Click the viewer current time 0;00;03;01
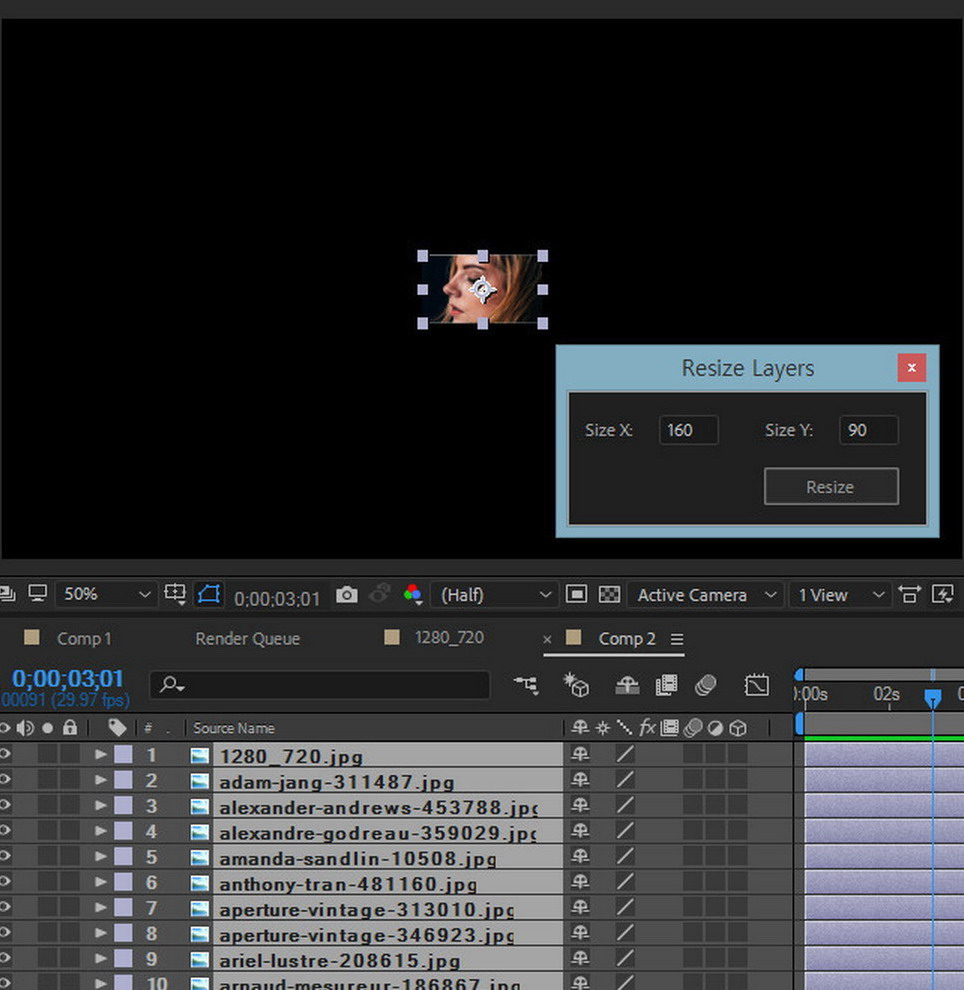964x990 pixels. tap(277, 599)
